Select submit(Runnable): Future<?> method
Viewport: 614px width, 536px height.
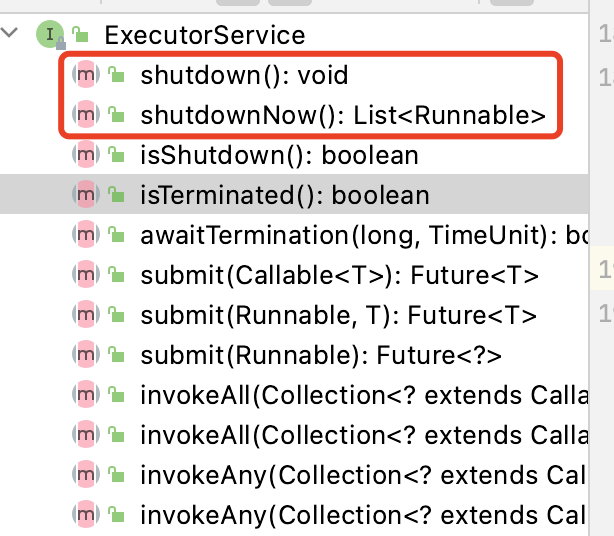[320, 355]
